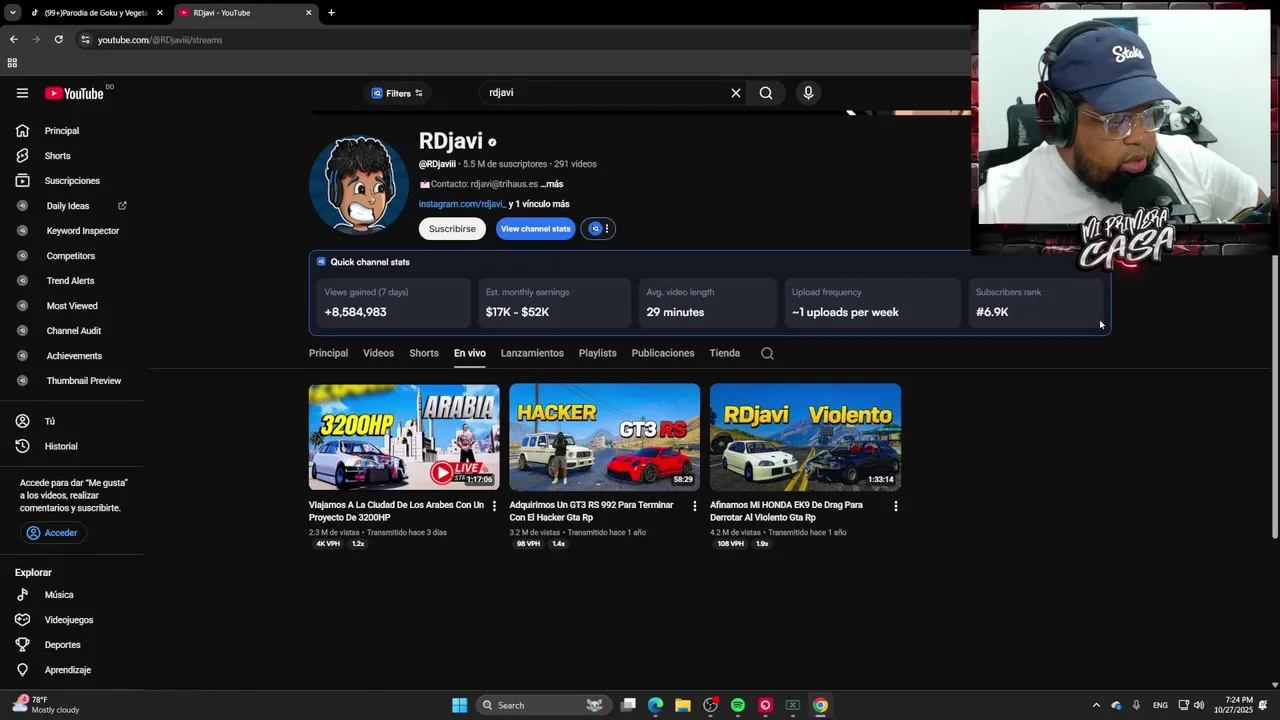Open RDjavi Violento thumbnail
This screenshot has height=720, width=1280.
point(805,437)
